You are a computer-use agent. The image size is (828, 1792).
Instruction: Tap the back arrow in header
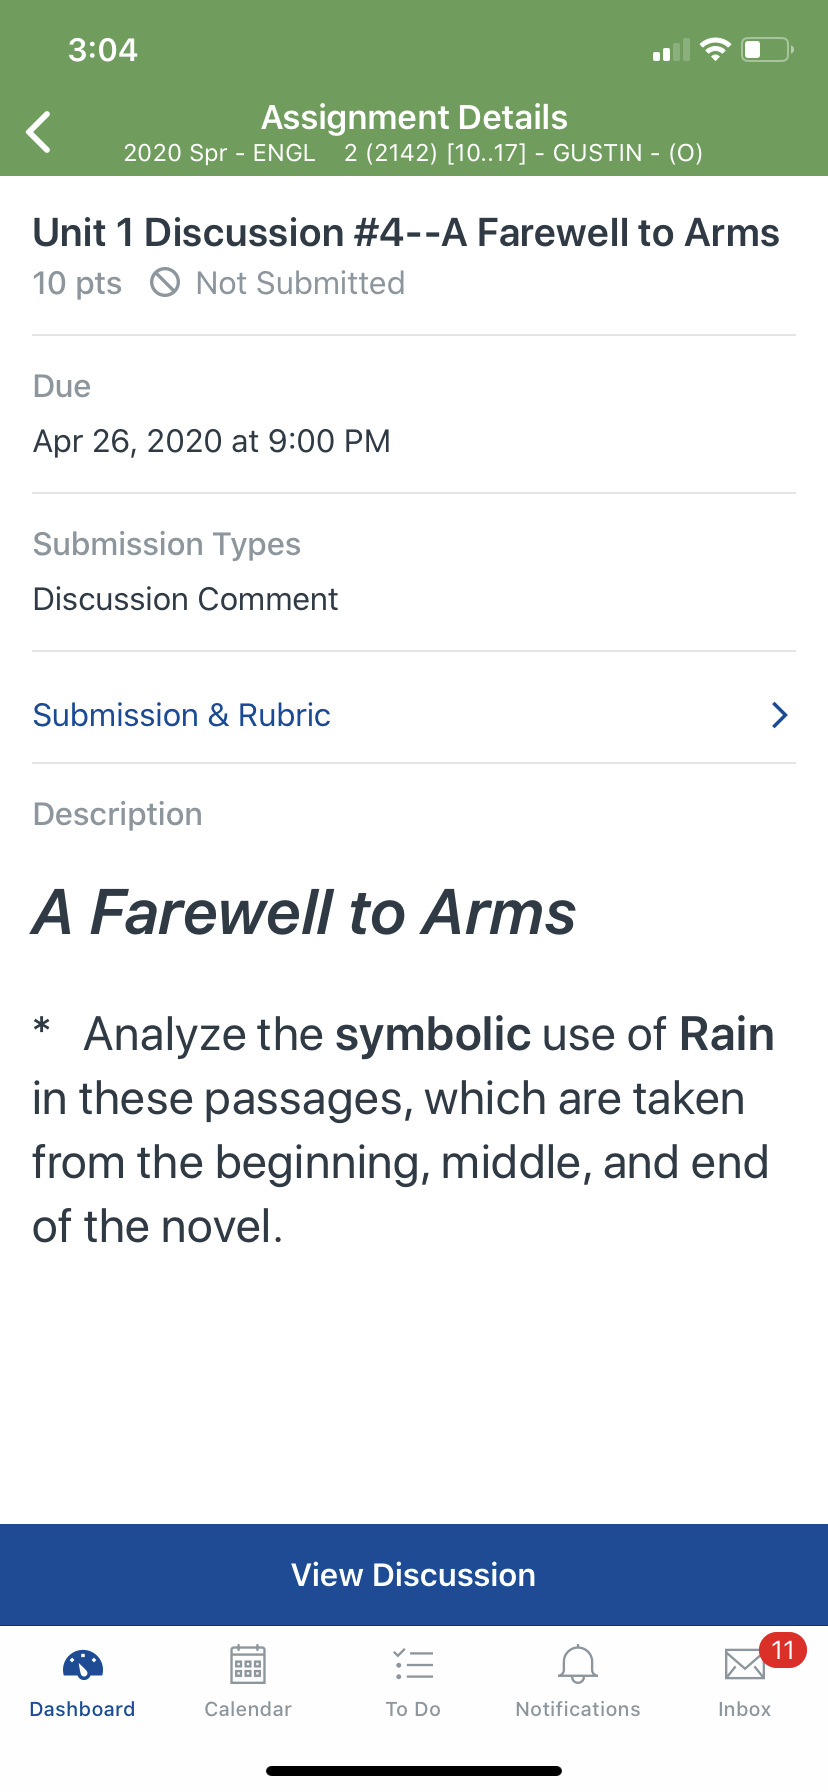39,132
